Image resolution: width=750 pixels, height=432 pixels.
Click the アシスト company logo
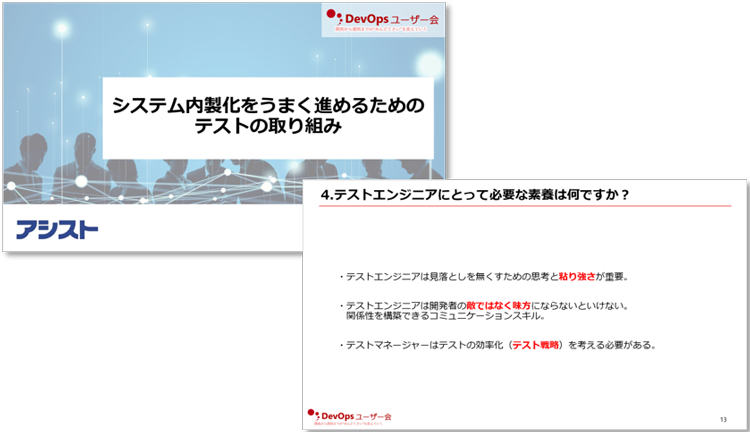pyautogui.click(x=57, y=231)
